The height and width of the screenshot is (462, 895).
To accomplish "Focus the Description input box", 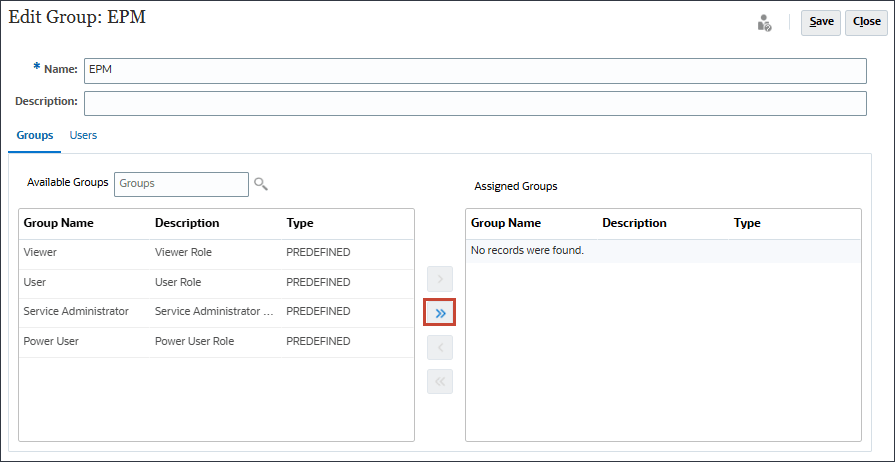I will (x=474, y=103).
